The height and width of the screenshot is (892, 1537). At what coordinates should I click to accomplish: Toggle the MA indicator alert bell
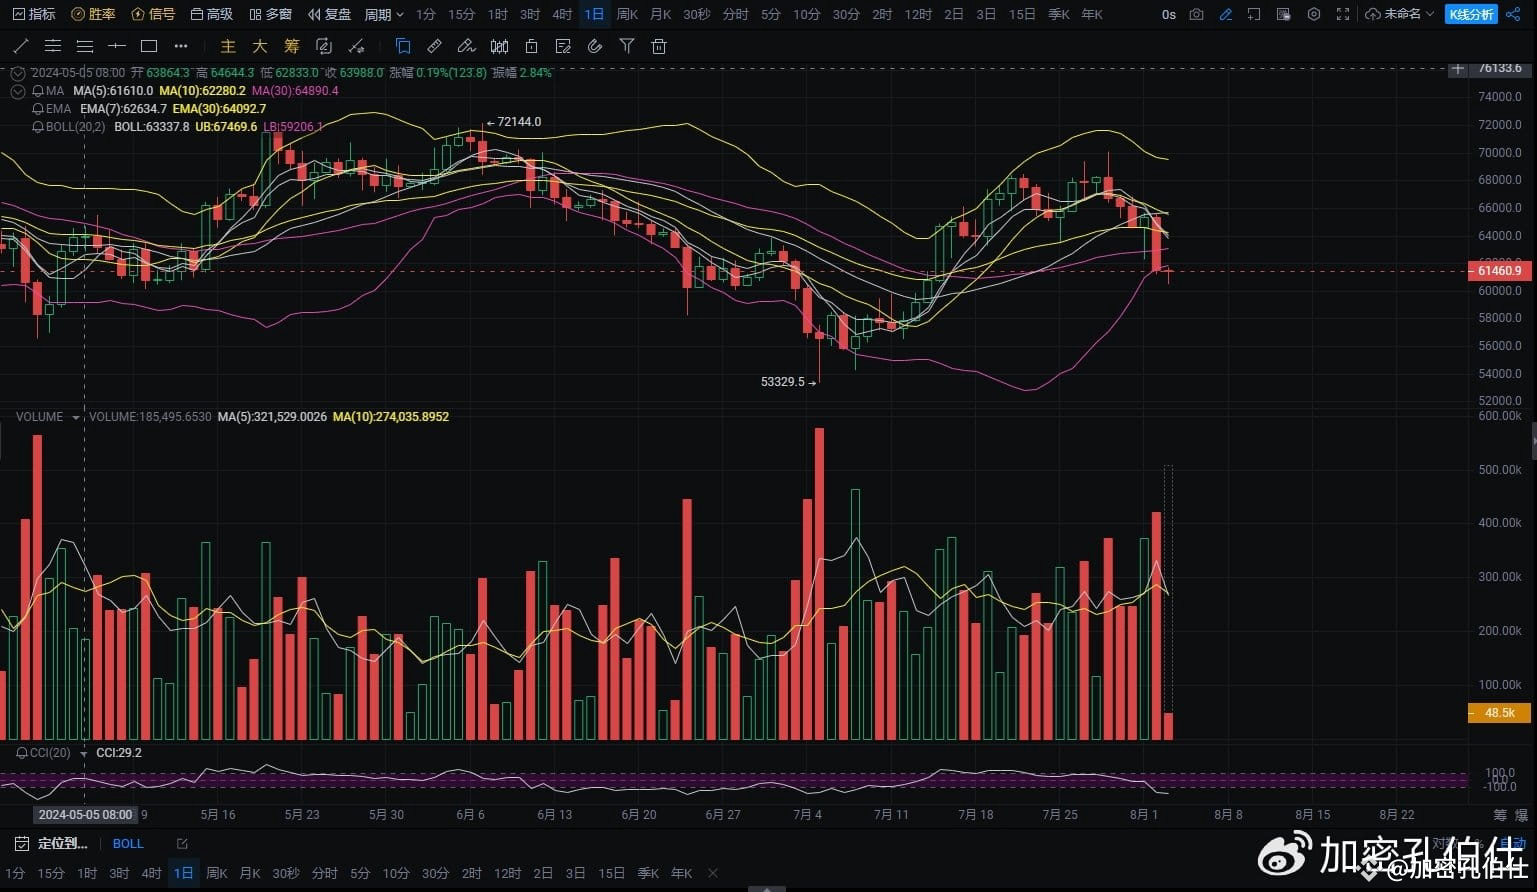point(38,91)
